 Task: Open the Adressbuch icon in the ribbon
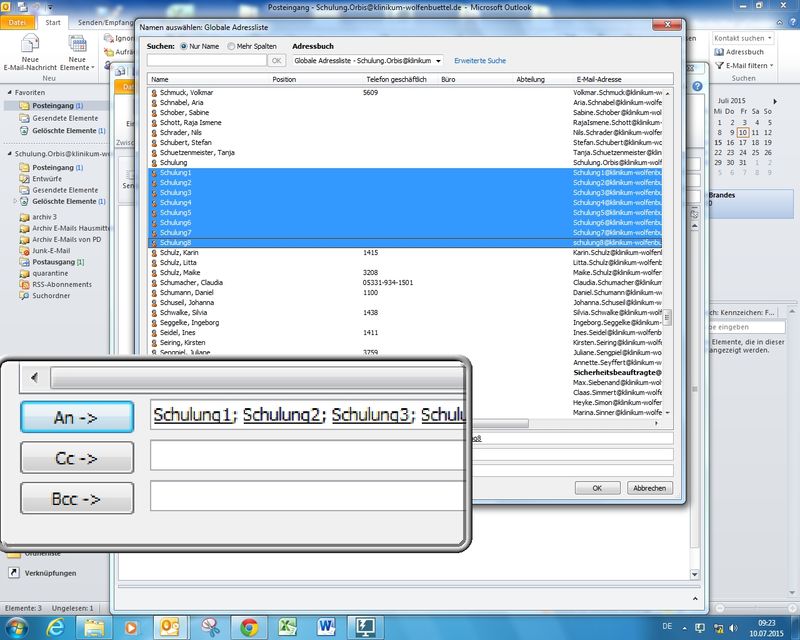(744, 51)
